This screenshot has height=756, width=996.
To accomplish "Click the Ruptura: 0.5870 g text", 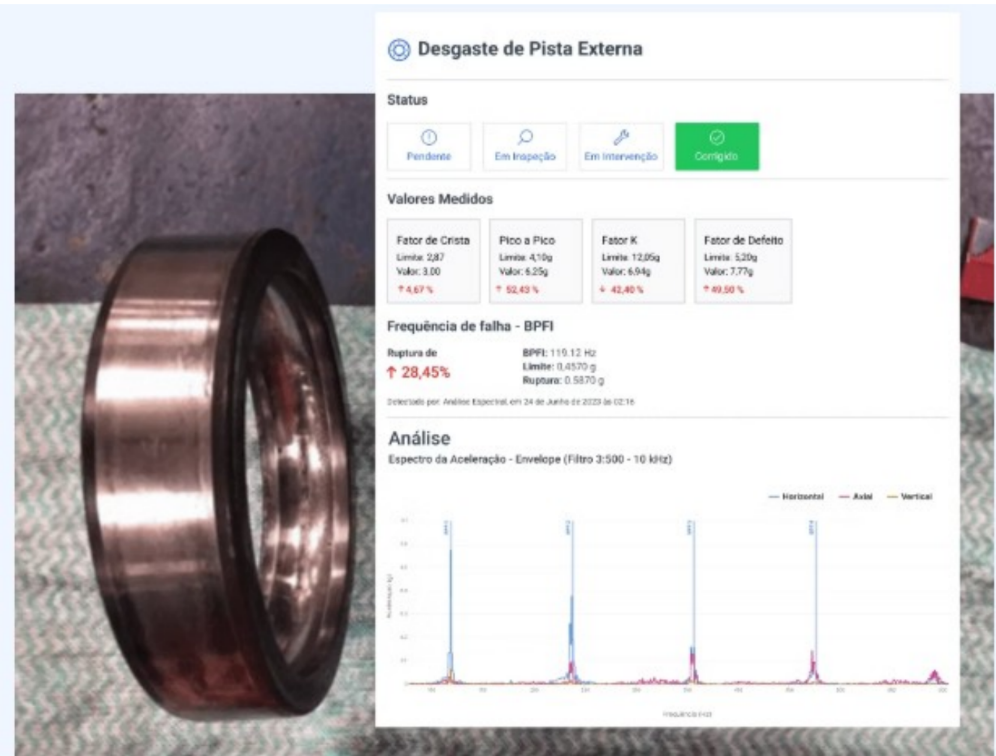I will click(563, 381).
